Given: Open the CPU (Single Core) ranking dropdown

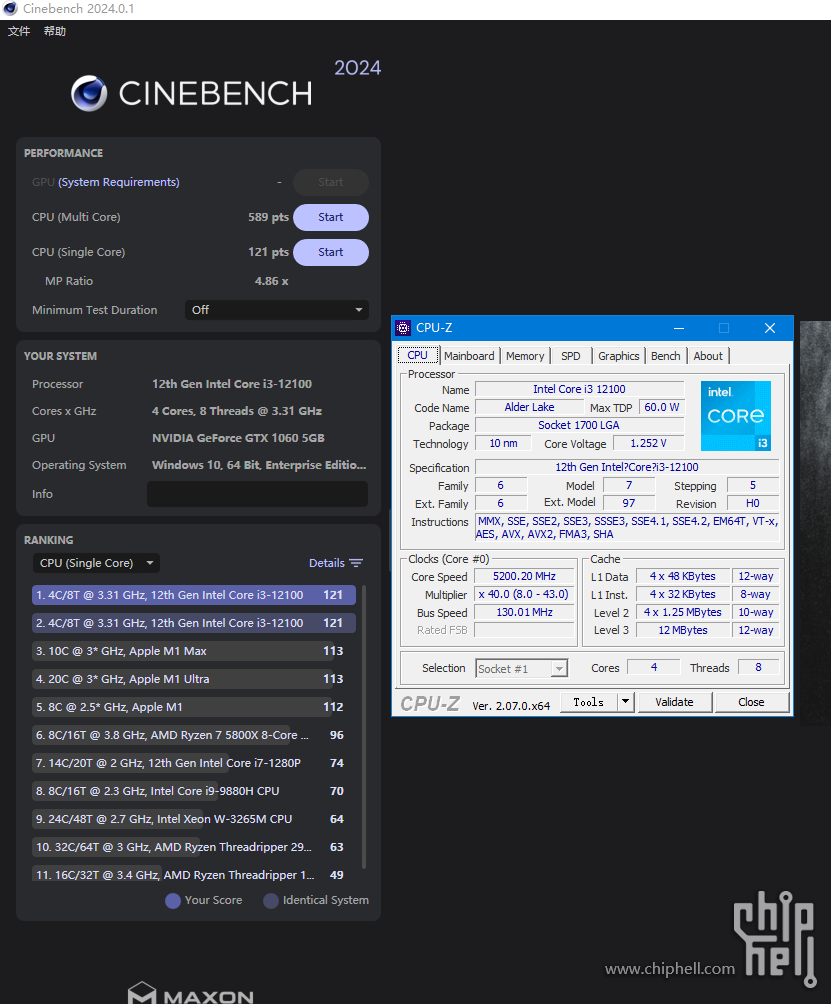Looking at the screenshot, I should (x=96, y=563).
